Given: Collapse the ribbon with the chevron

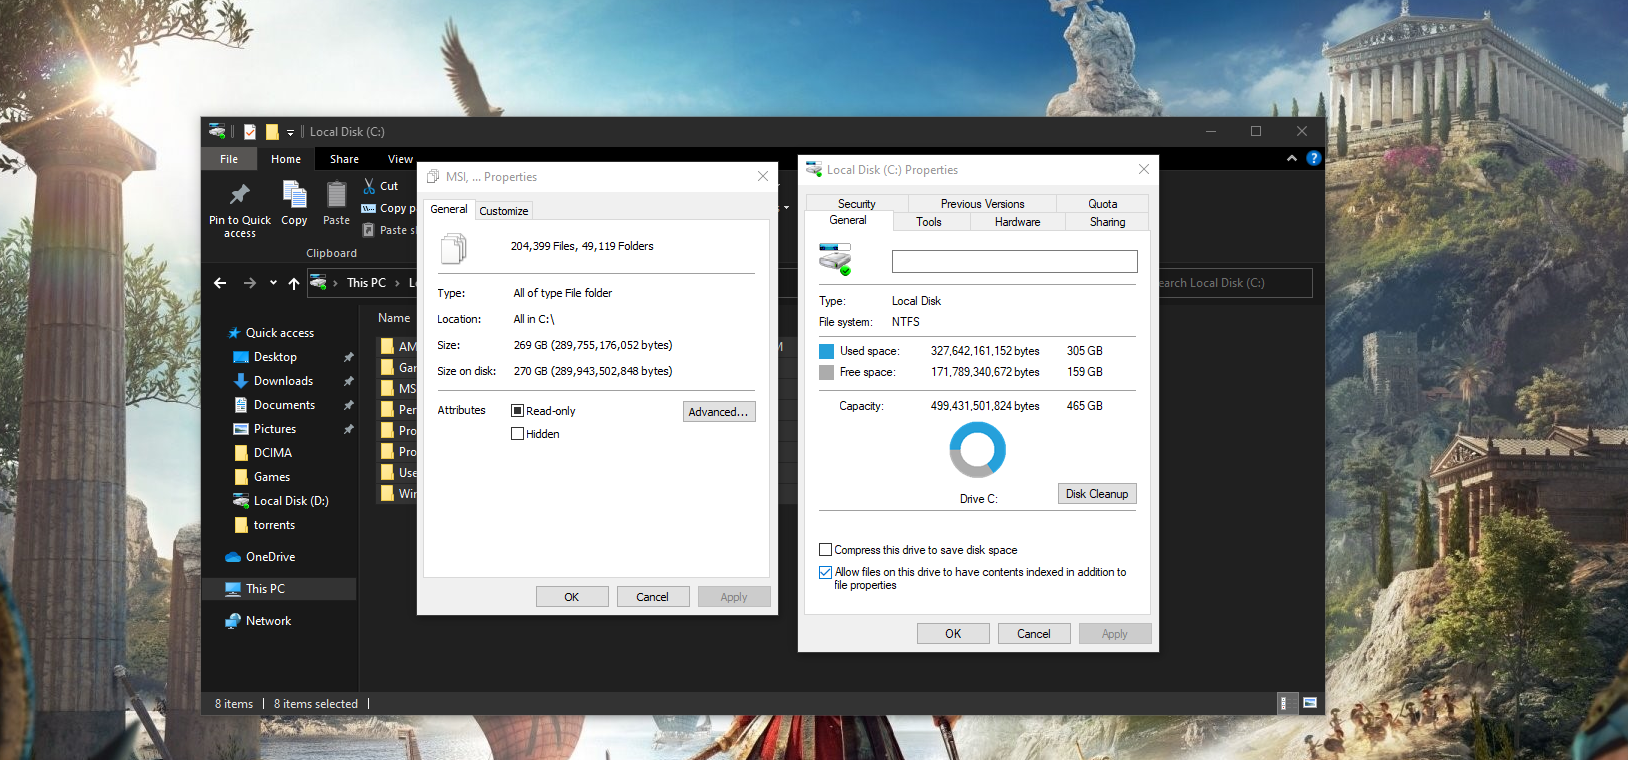Looking at the screenshot, I should [x=1291, y=158].
